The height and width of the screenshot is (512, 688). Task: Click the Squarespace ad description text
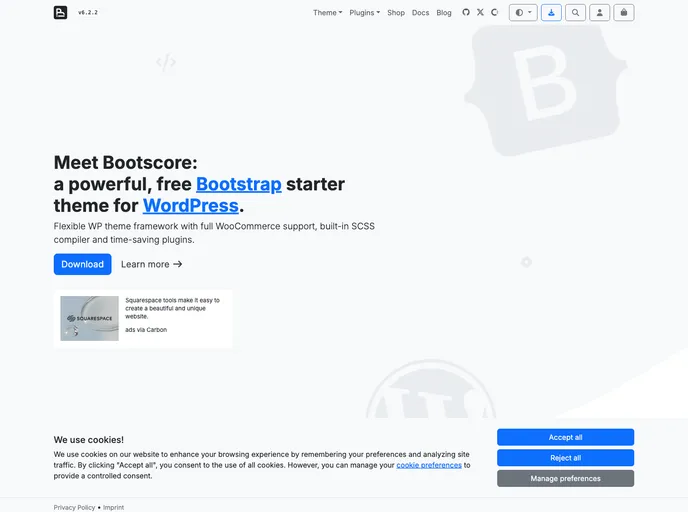pos(172,308)
